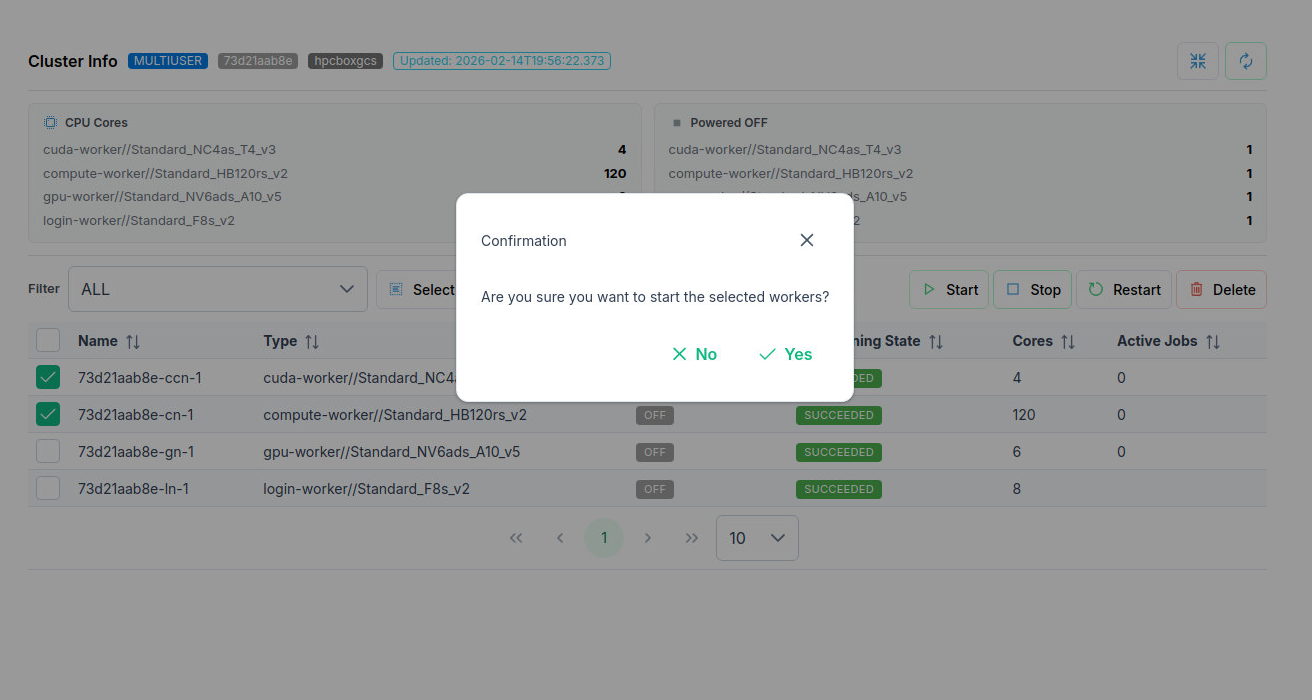Sort by Active Jobs column icon
This screenshot has height=700, width=1312.
click(x=1213, y=341)
